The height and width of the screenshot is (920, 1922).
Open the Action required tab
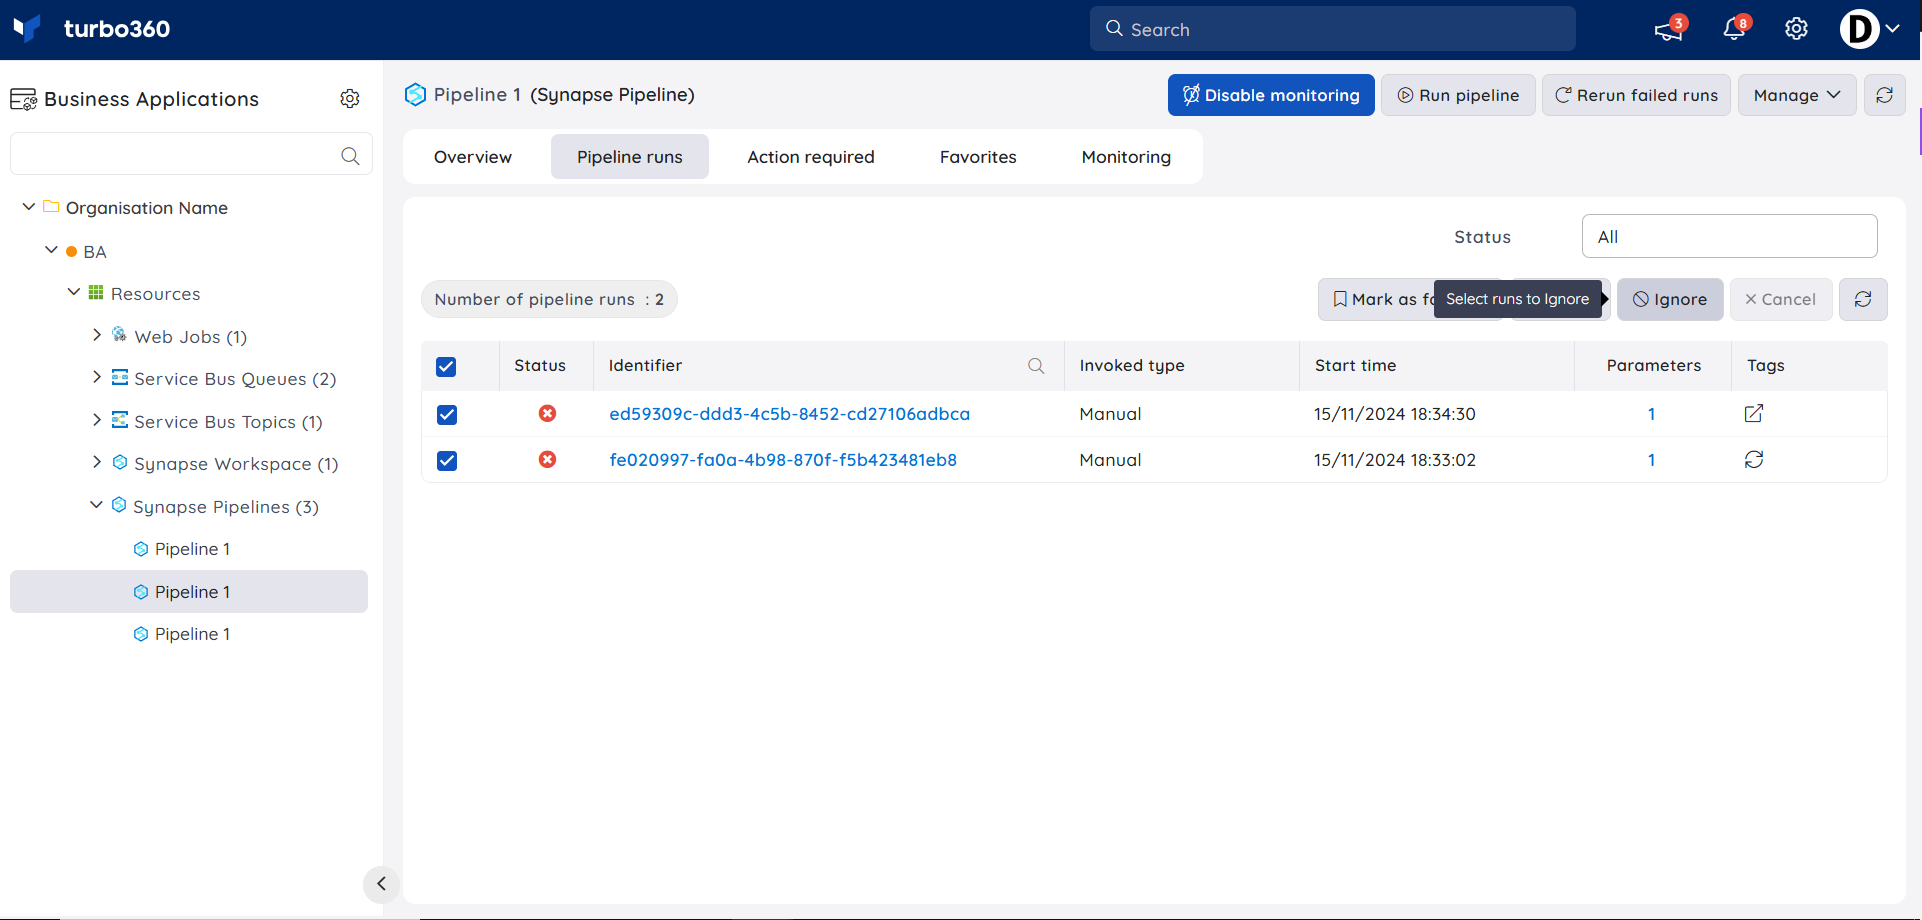(x=810, y=156)
